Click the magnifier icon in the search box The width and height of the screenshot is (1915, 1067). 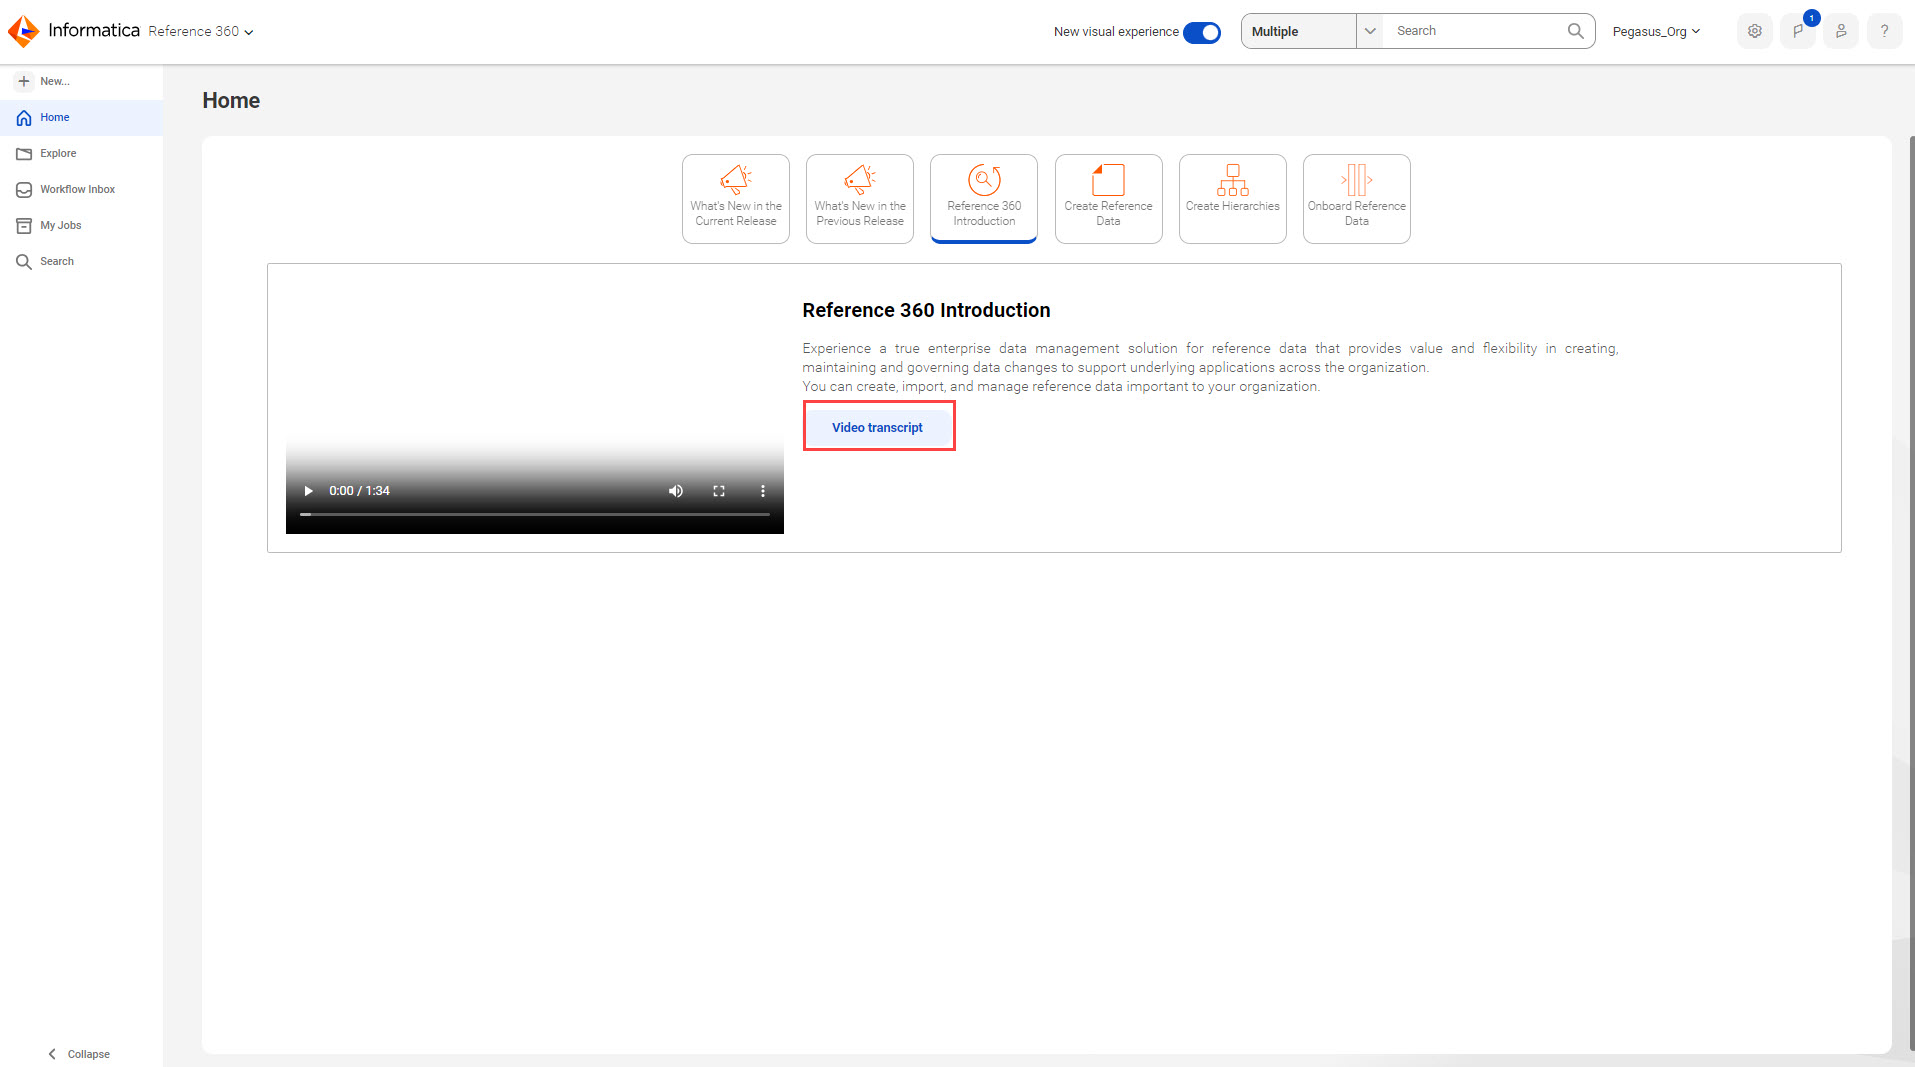point(1575,31)
